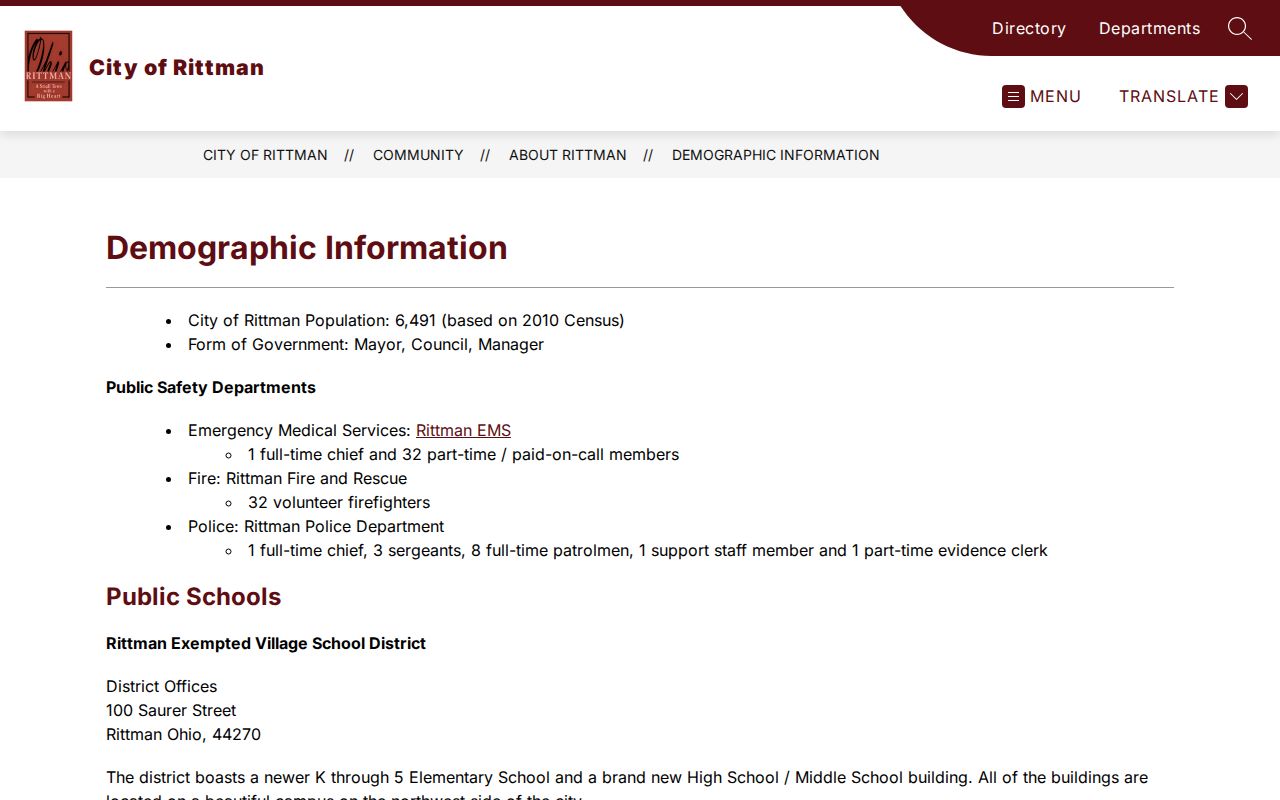
Task: Expand the TRANSLATE dropdown arrow
Action: click(1236, 96)
